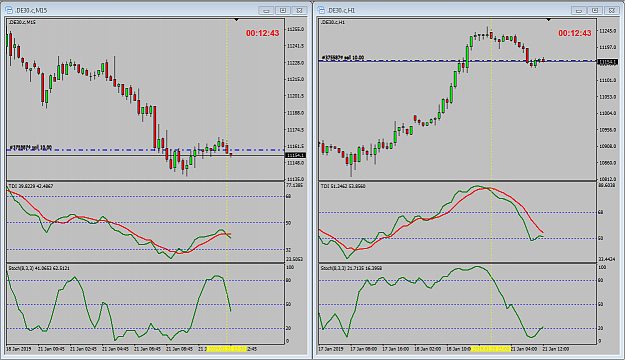Minimize the .DE30.c,M15 chart window
This screenshot has width=625, height=360.
pyautogui.click(x=266, y=10)
